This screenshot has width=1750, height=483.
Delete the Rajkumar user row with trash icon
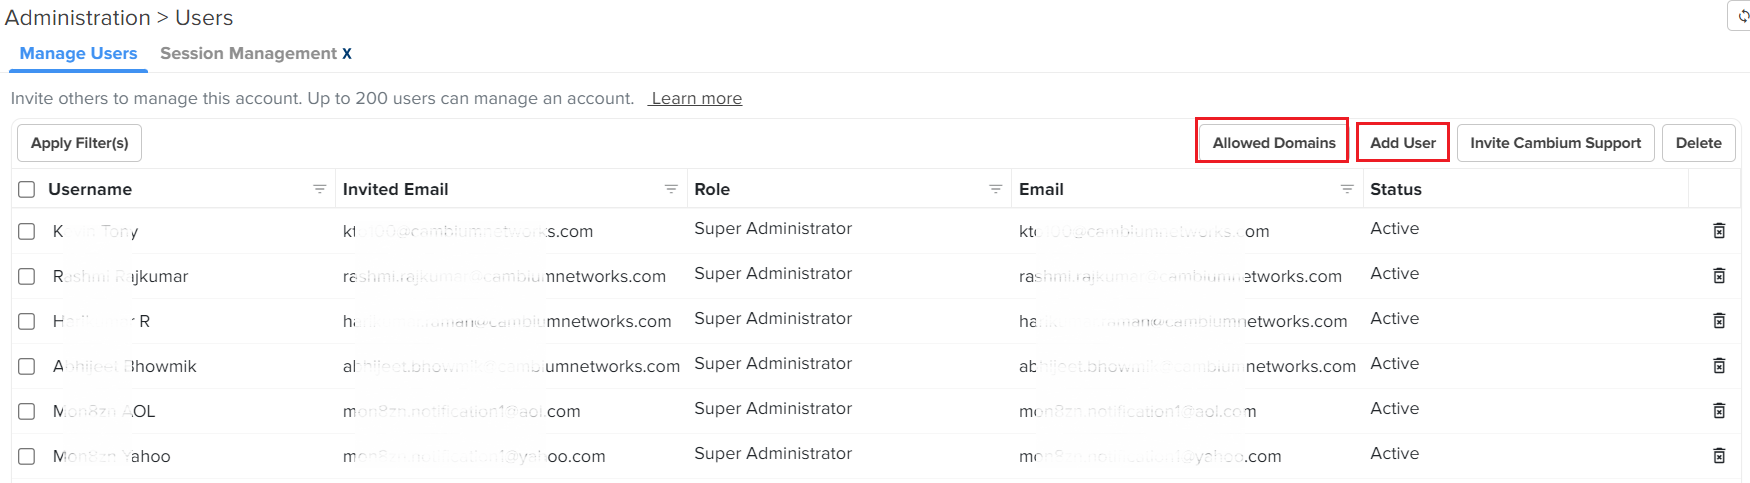(1719, 276)
